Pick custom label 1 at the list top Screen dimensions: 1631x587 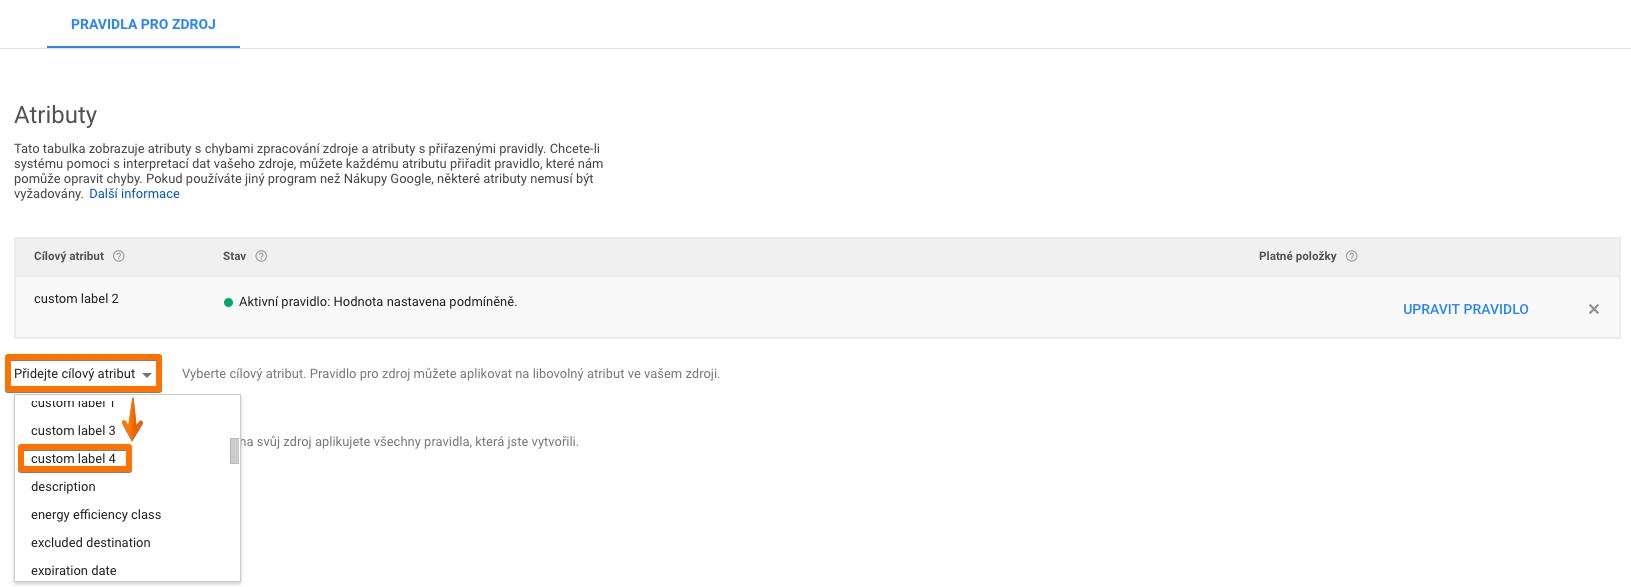point(73,403)
